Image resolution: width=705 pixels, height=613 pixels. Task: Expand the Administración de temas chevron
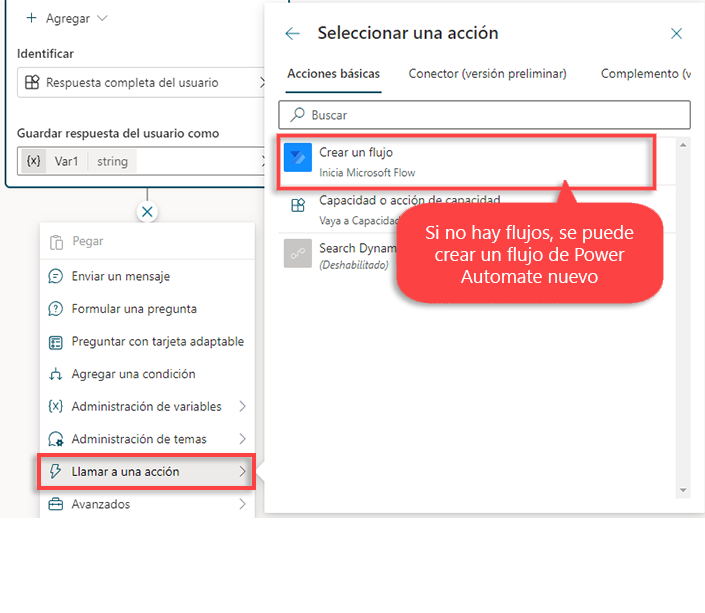242,439
